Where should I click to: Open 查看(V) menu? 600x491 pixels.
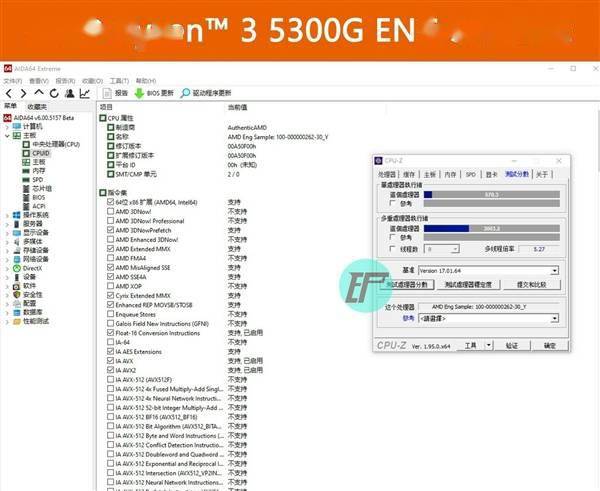pos(39,81)
